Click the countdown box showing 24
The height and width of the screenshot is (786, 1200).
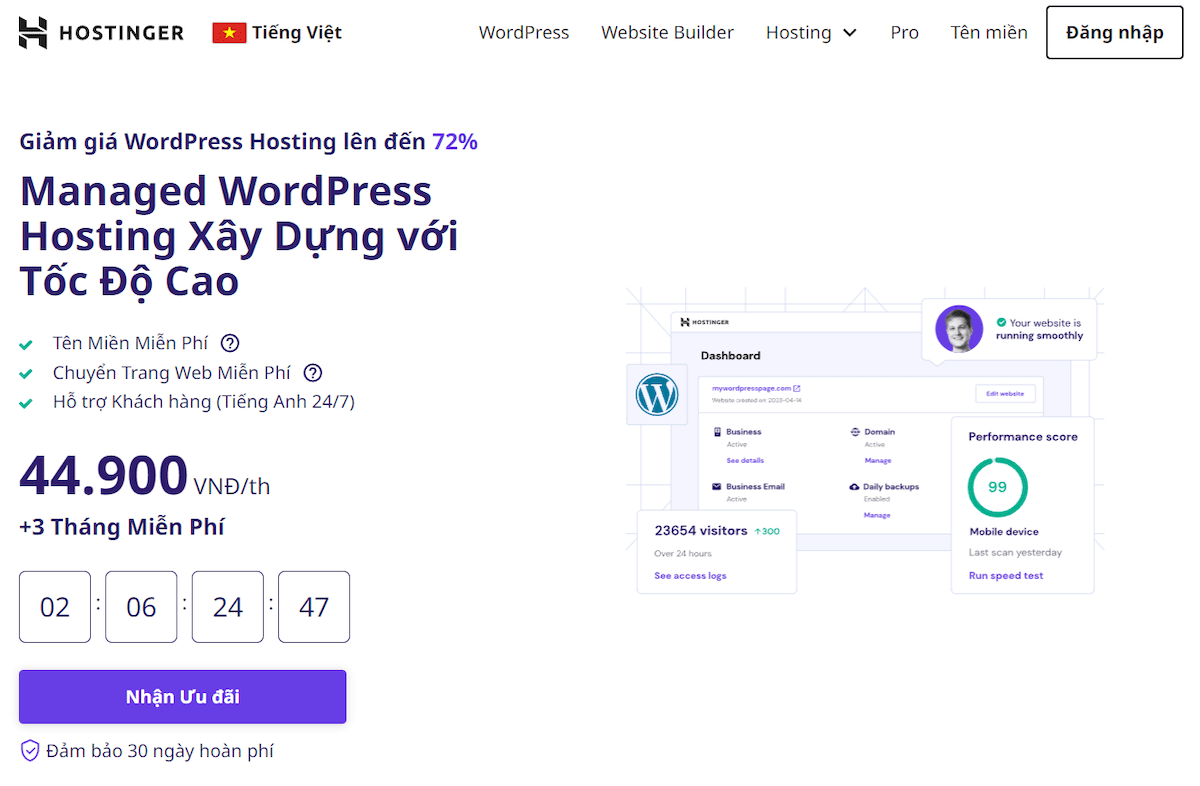click(228, 607)
